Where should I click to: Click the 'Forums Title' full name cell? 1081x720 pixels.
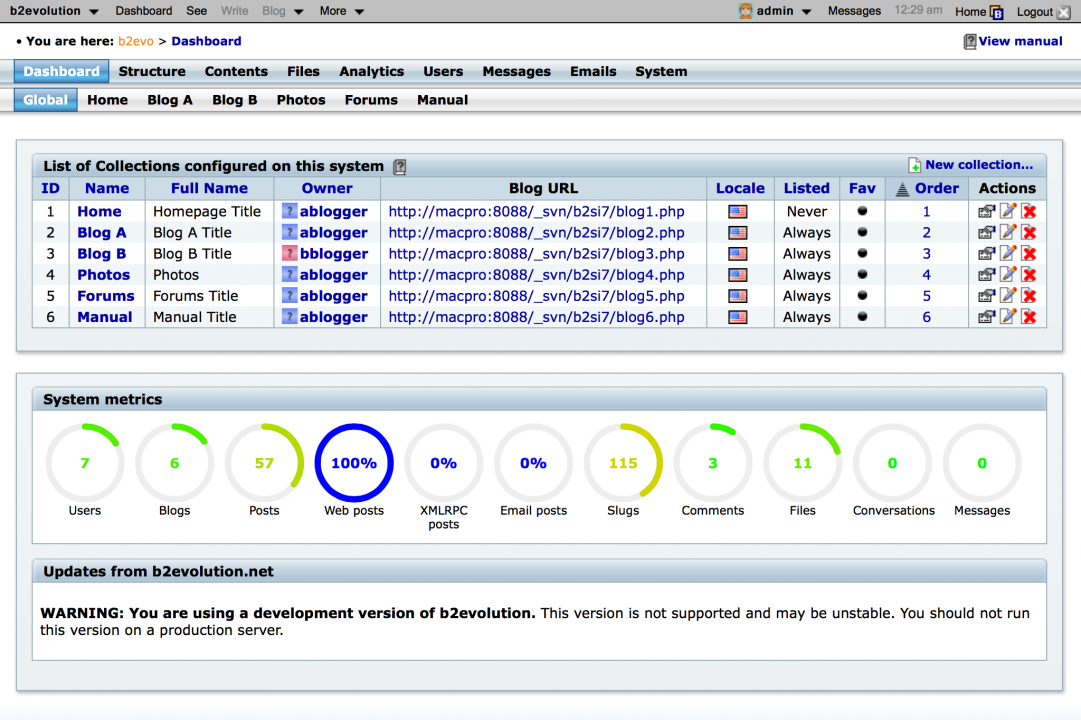point(196,296)
